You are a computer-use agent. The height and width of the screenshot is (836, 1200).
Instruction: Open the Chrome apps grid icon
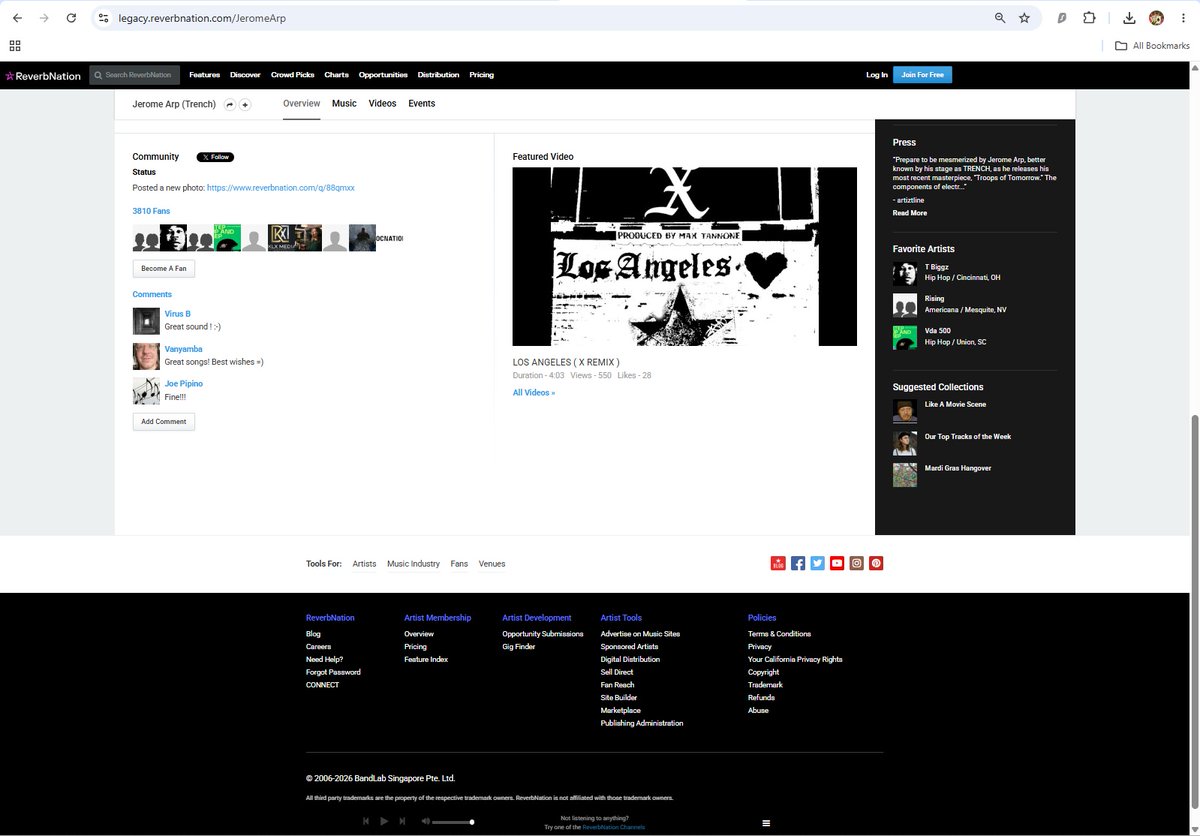(x=15, y=45)
